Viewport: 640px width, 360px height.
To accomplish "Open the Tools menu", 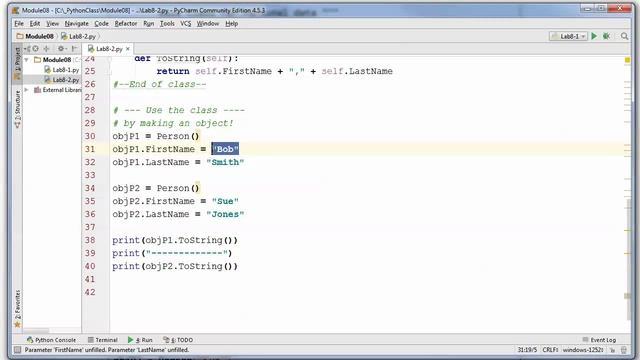I will (167, 24).
